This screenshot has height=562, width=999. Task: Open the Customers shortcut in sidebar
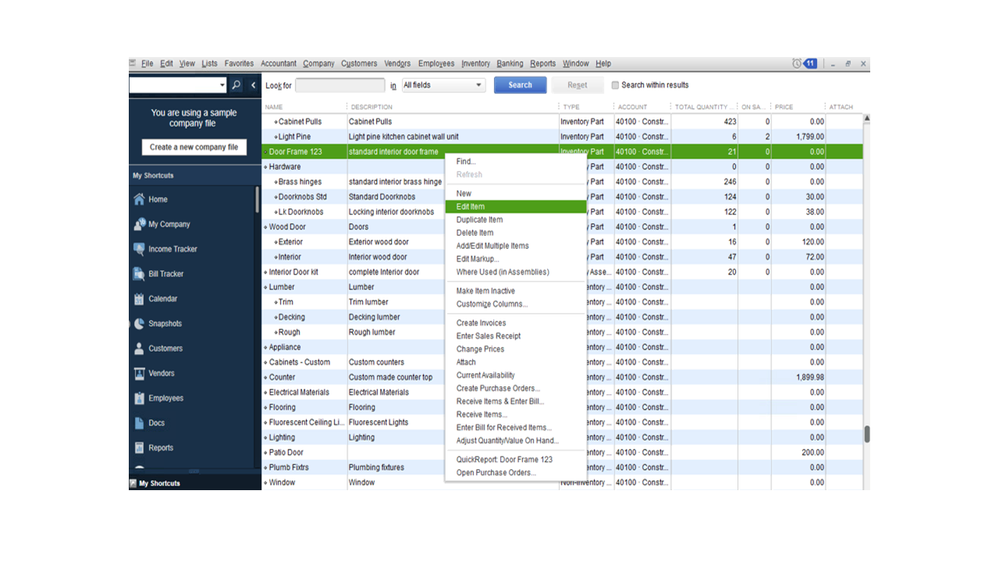tap(165, 349)
